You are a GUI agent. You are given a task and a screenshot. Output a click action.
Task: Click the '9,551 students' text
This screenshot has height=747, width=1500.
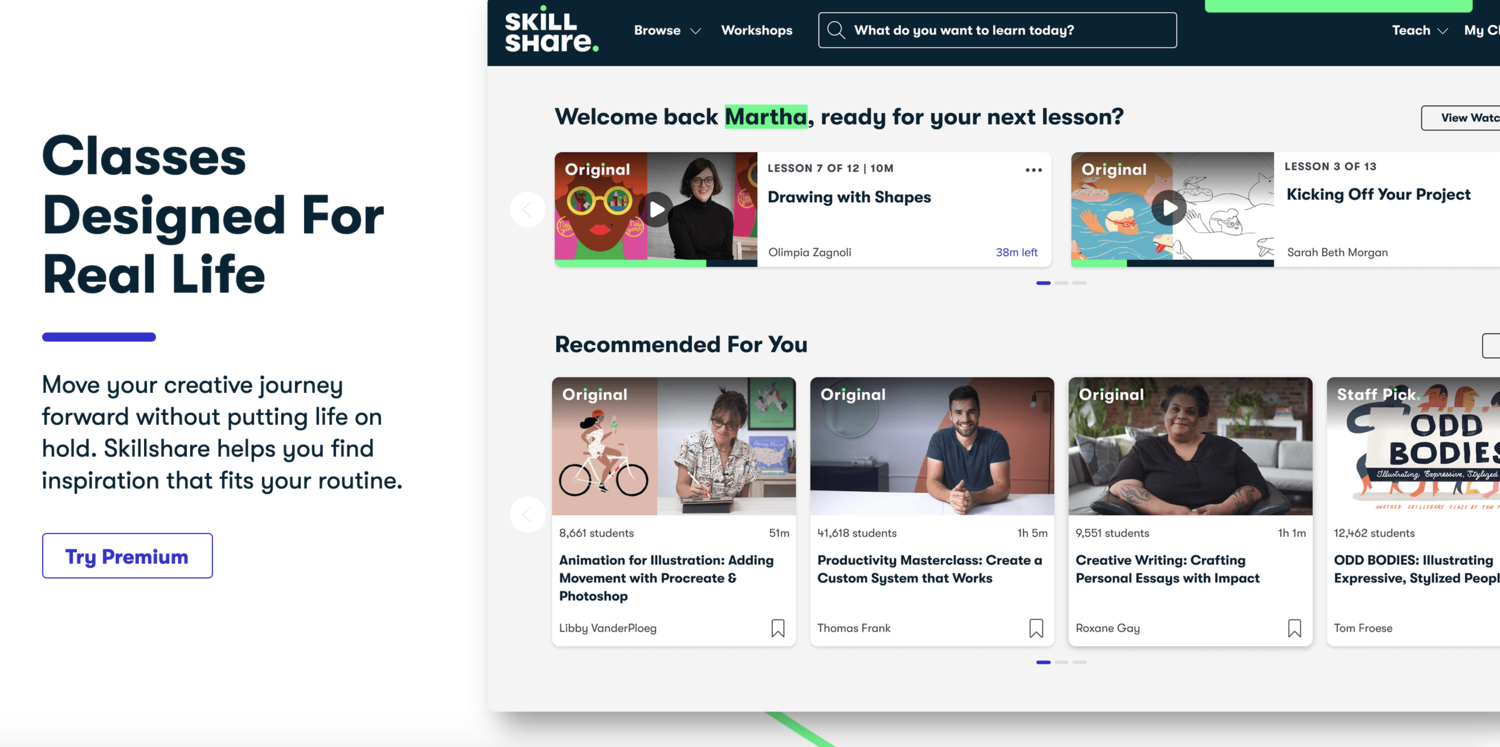click(x=1113, y=533)
